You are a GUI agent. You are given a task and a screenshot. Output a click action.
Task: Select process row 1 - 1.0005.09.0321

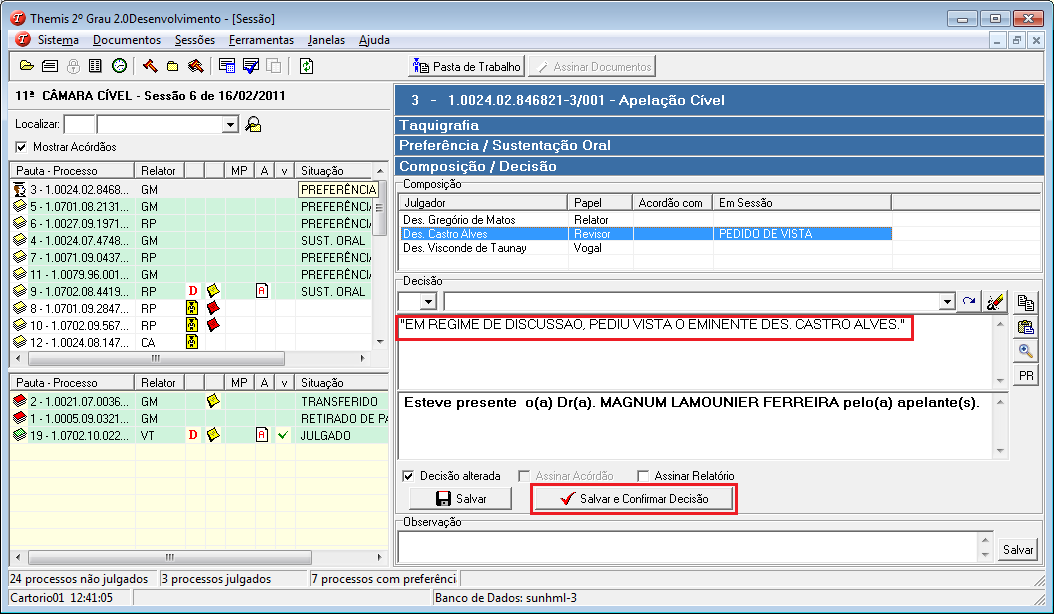coord(200,418)
